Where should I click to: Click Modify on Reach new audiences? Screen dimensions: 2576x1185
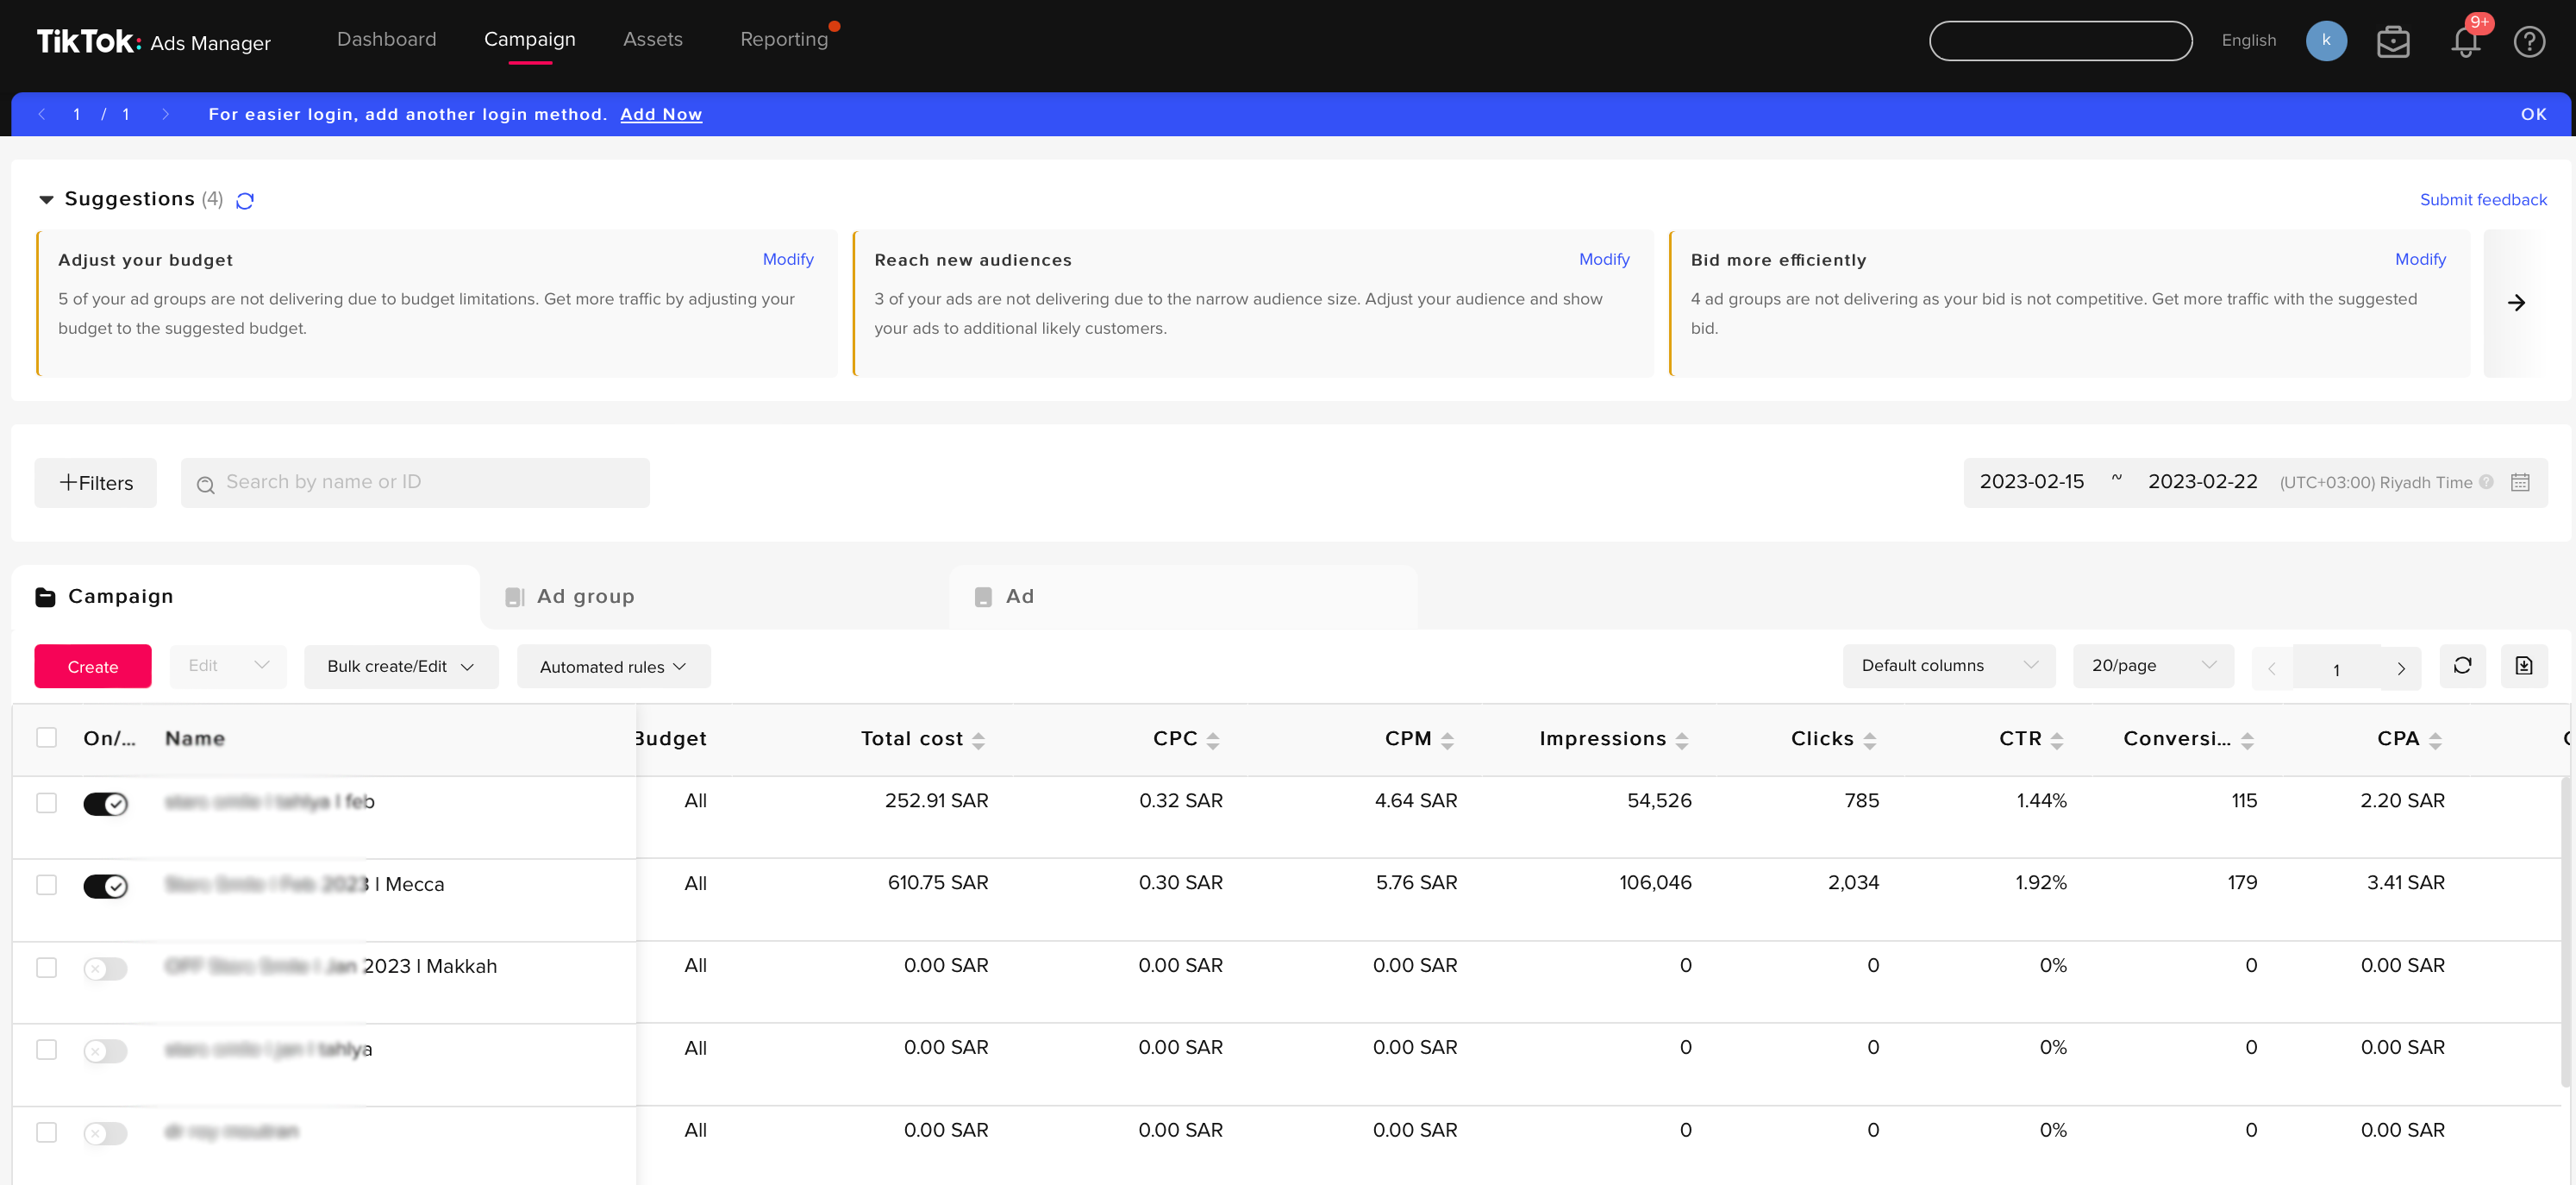1604,260
